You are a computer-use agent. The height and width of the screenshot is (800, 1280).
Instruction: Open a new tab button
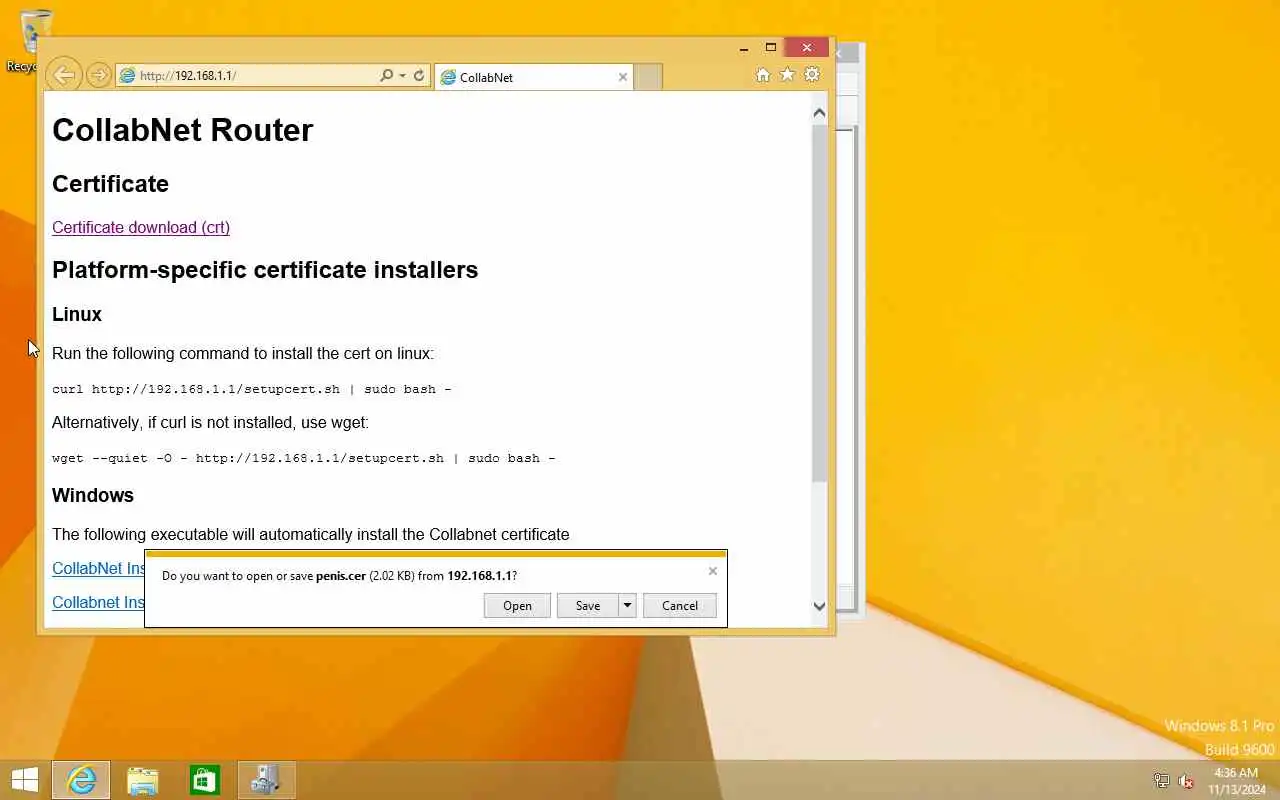coord(649,77)
